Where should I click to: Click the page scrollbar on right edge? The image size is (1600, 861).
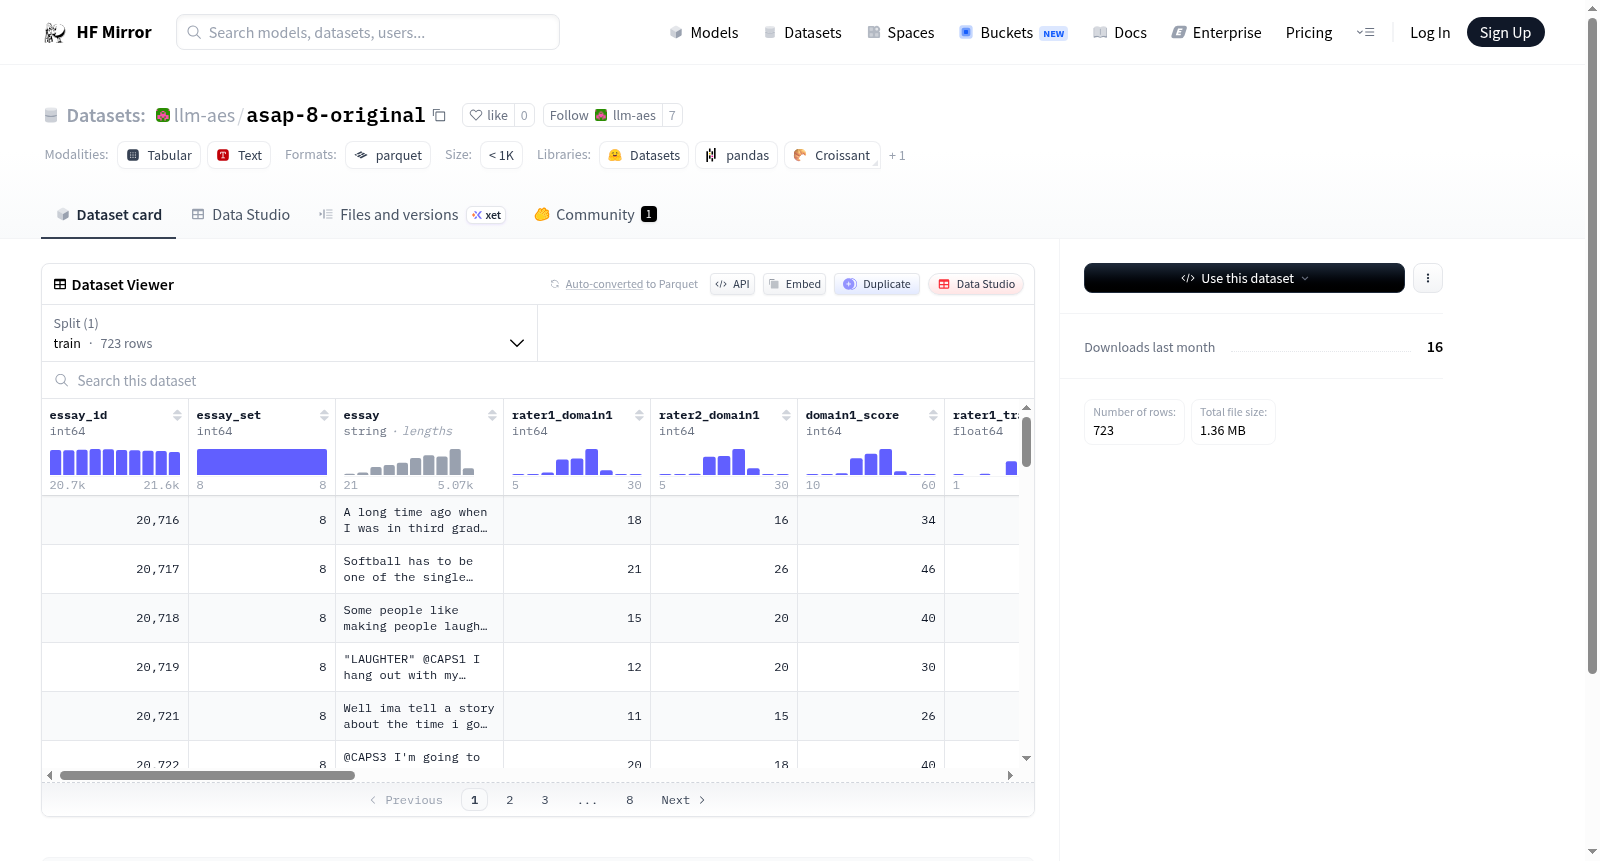tap(1592, 345)
